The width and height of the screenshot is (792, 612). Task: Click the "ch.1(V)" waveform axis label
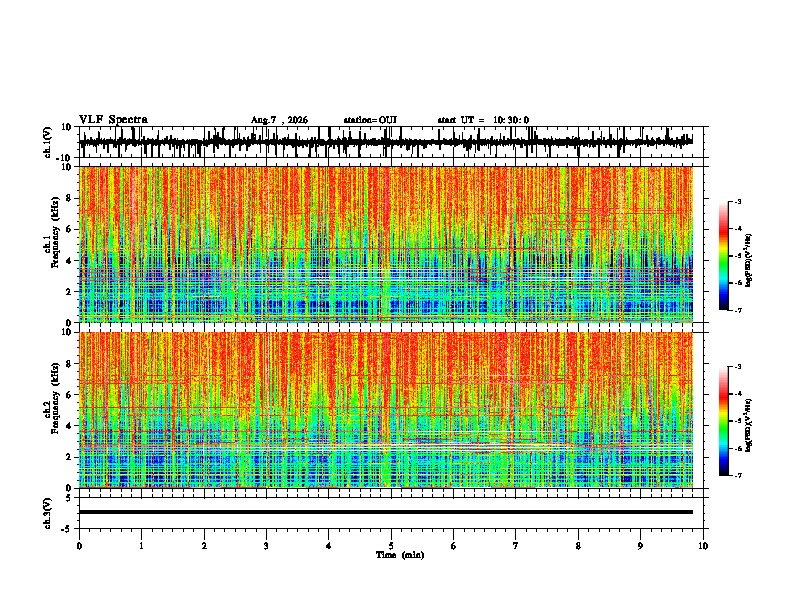coord(48,142)
